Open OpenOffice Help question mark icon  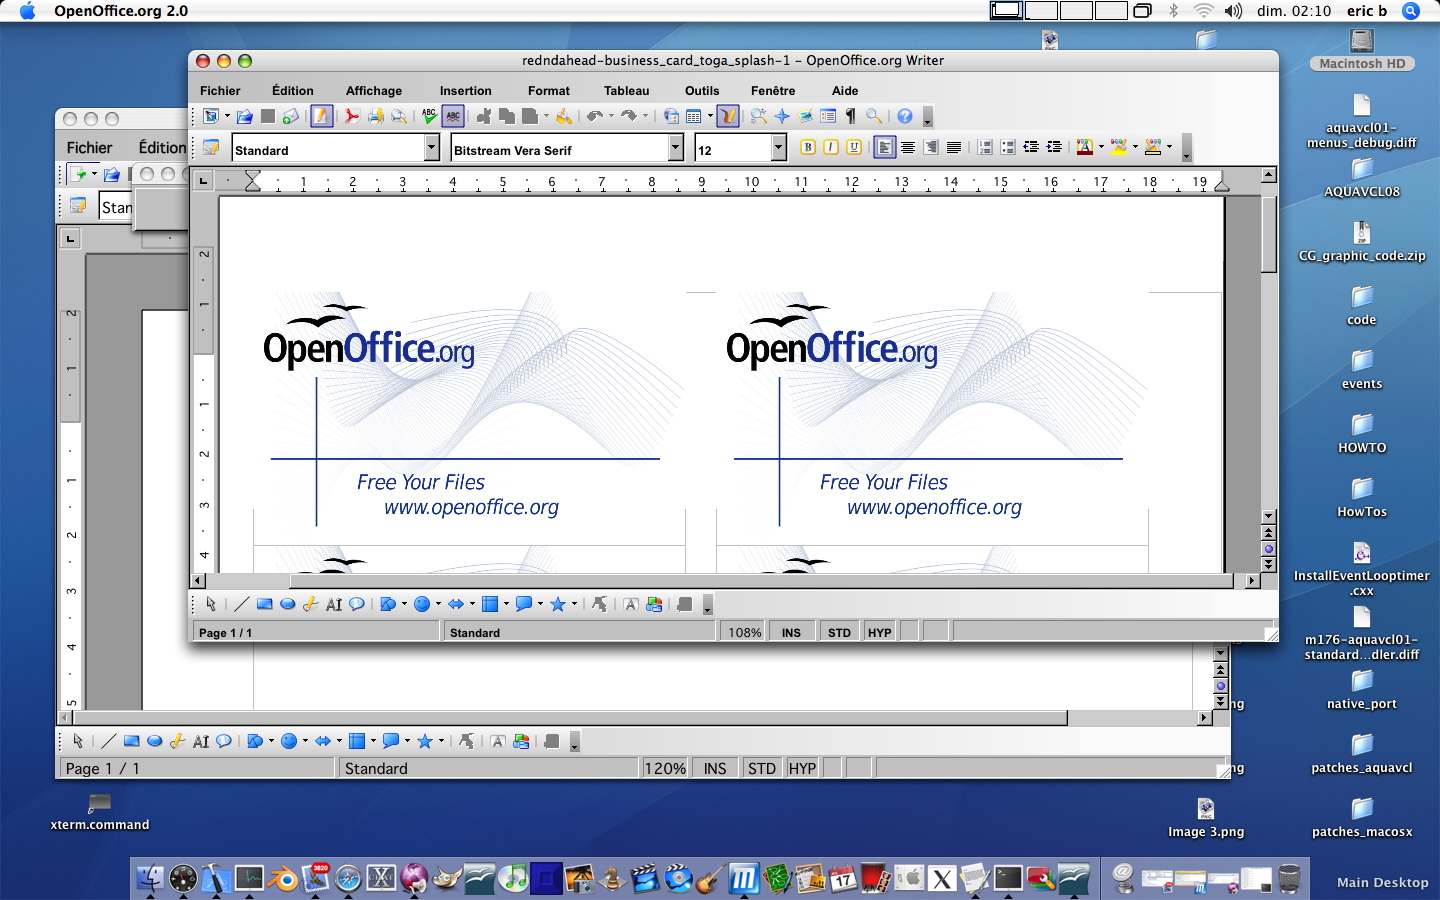pos(905,116)
